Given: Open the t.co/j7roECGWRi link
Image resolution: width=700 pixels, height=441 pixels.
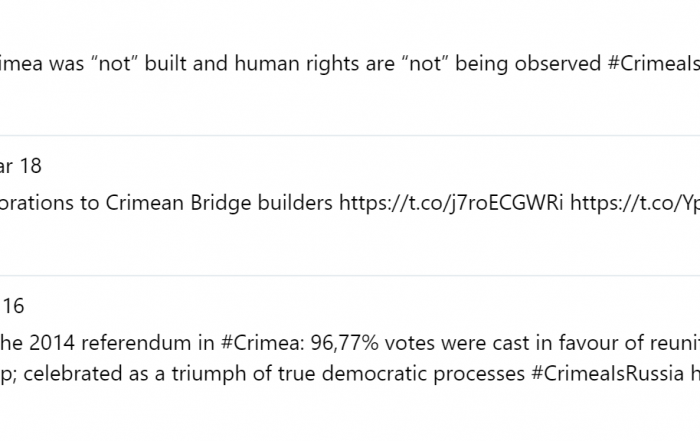Looking at the screenshot, I should (451, 203).
